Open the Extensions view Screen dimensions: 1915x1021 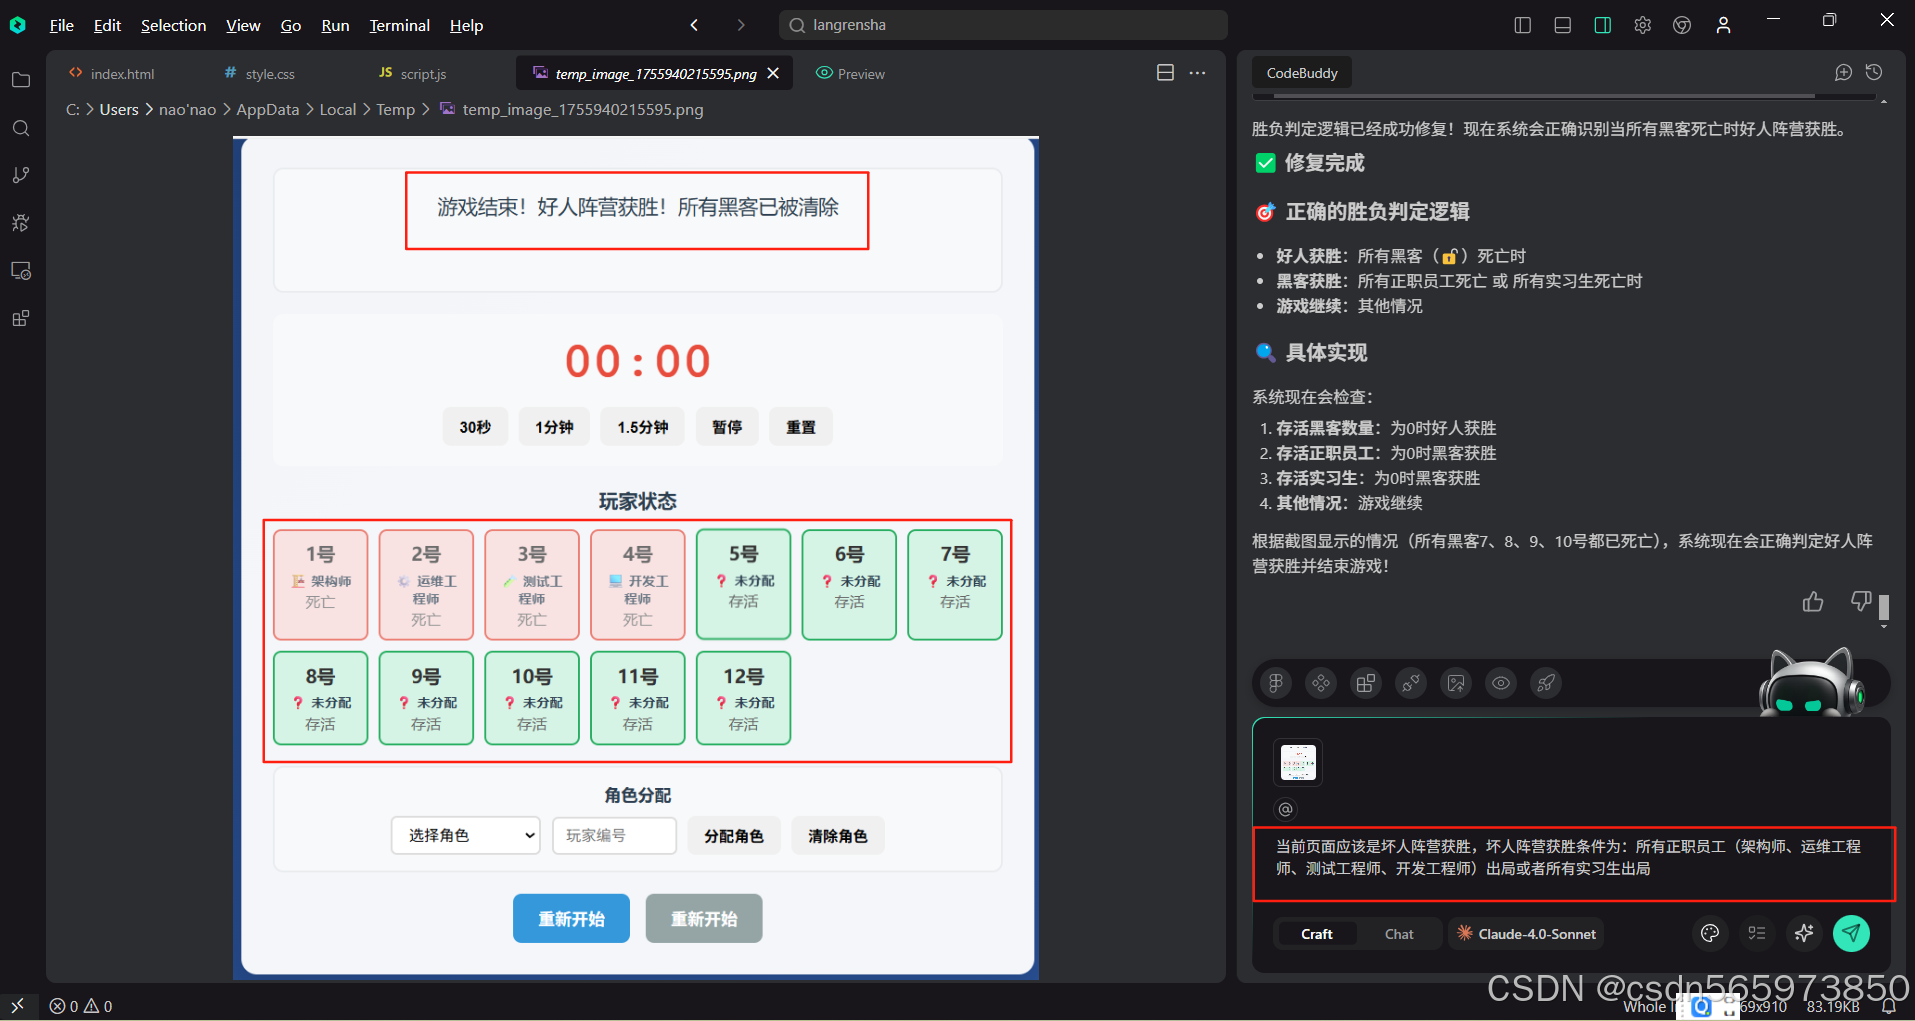pos(20,318)
